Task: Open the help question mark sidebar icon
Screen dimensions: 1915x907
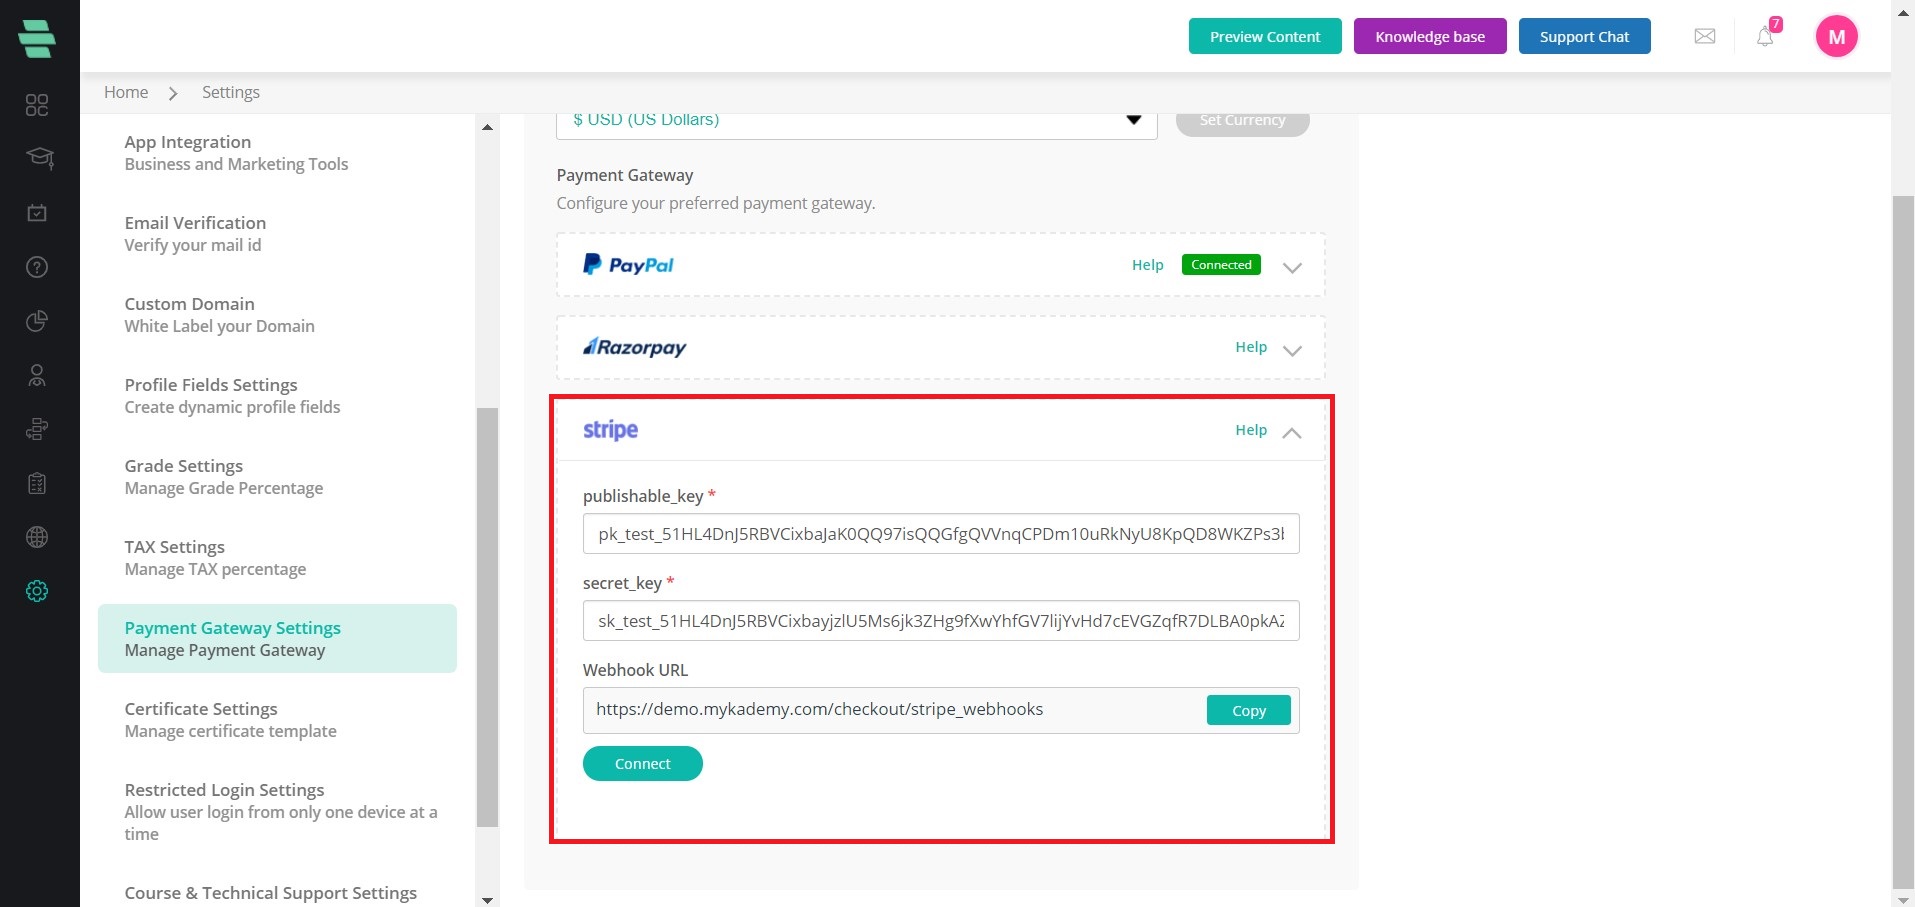Action: click(x=37, y=267)
